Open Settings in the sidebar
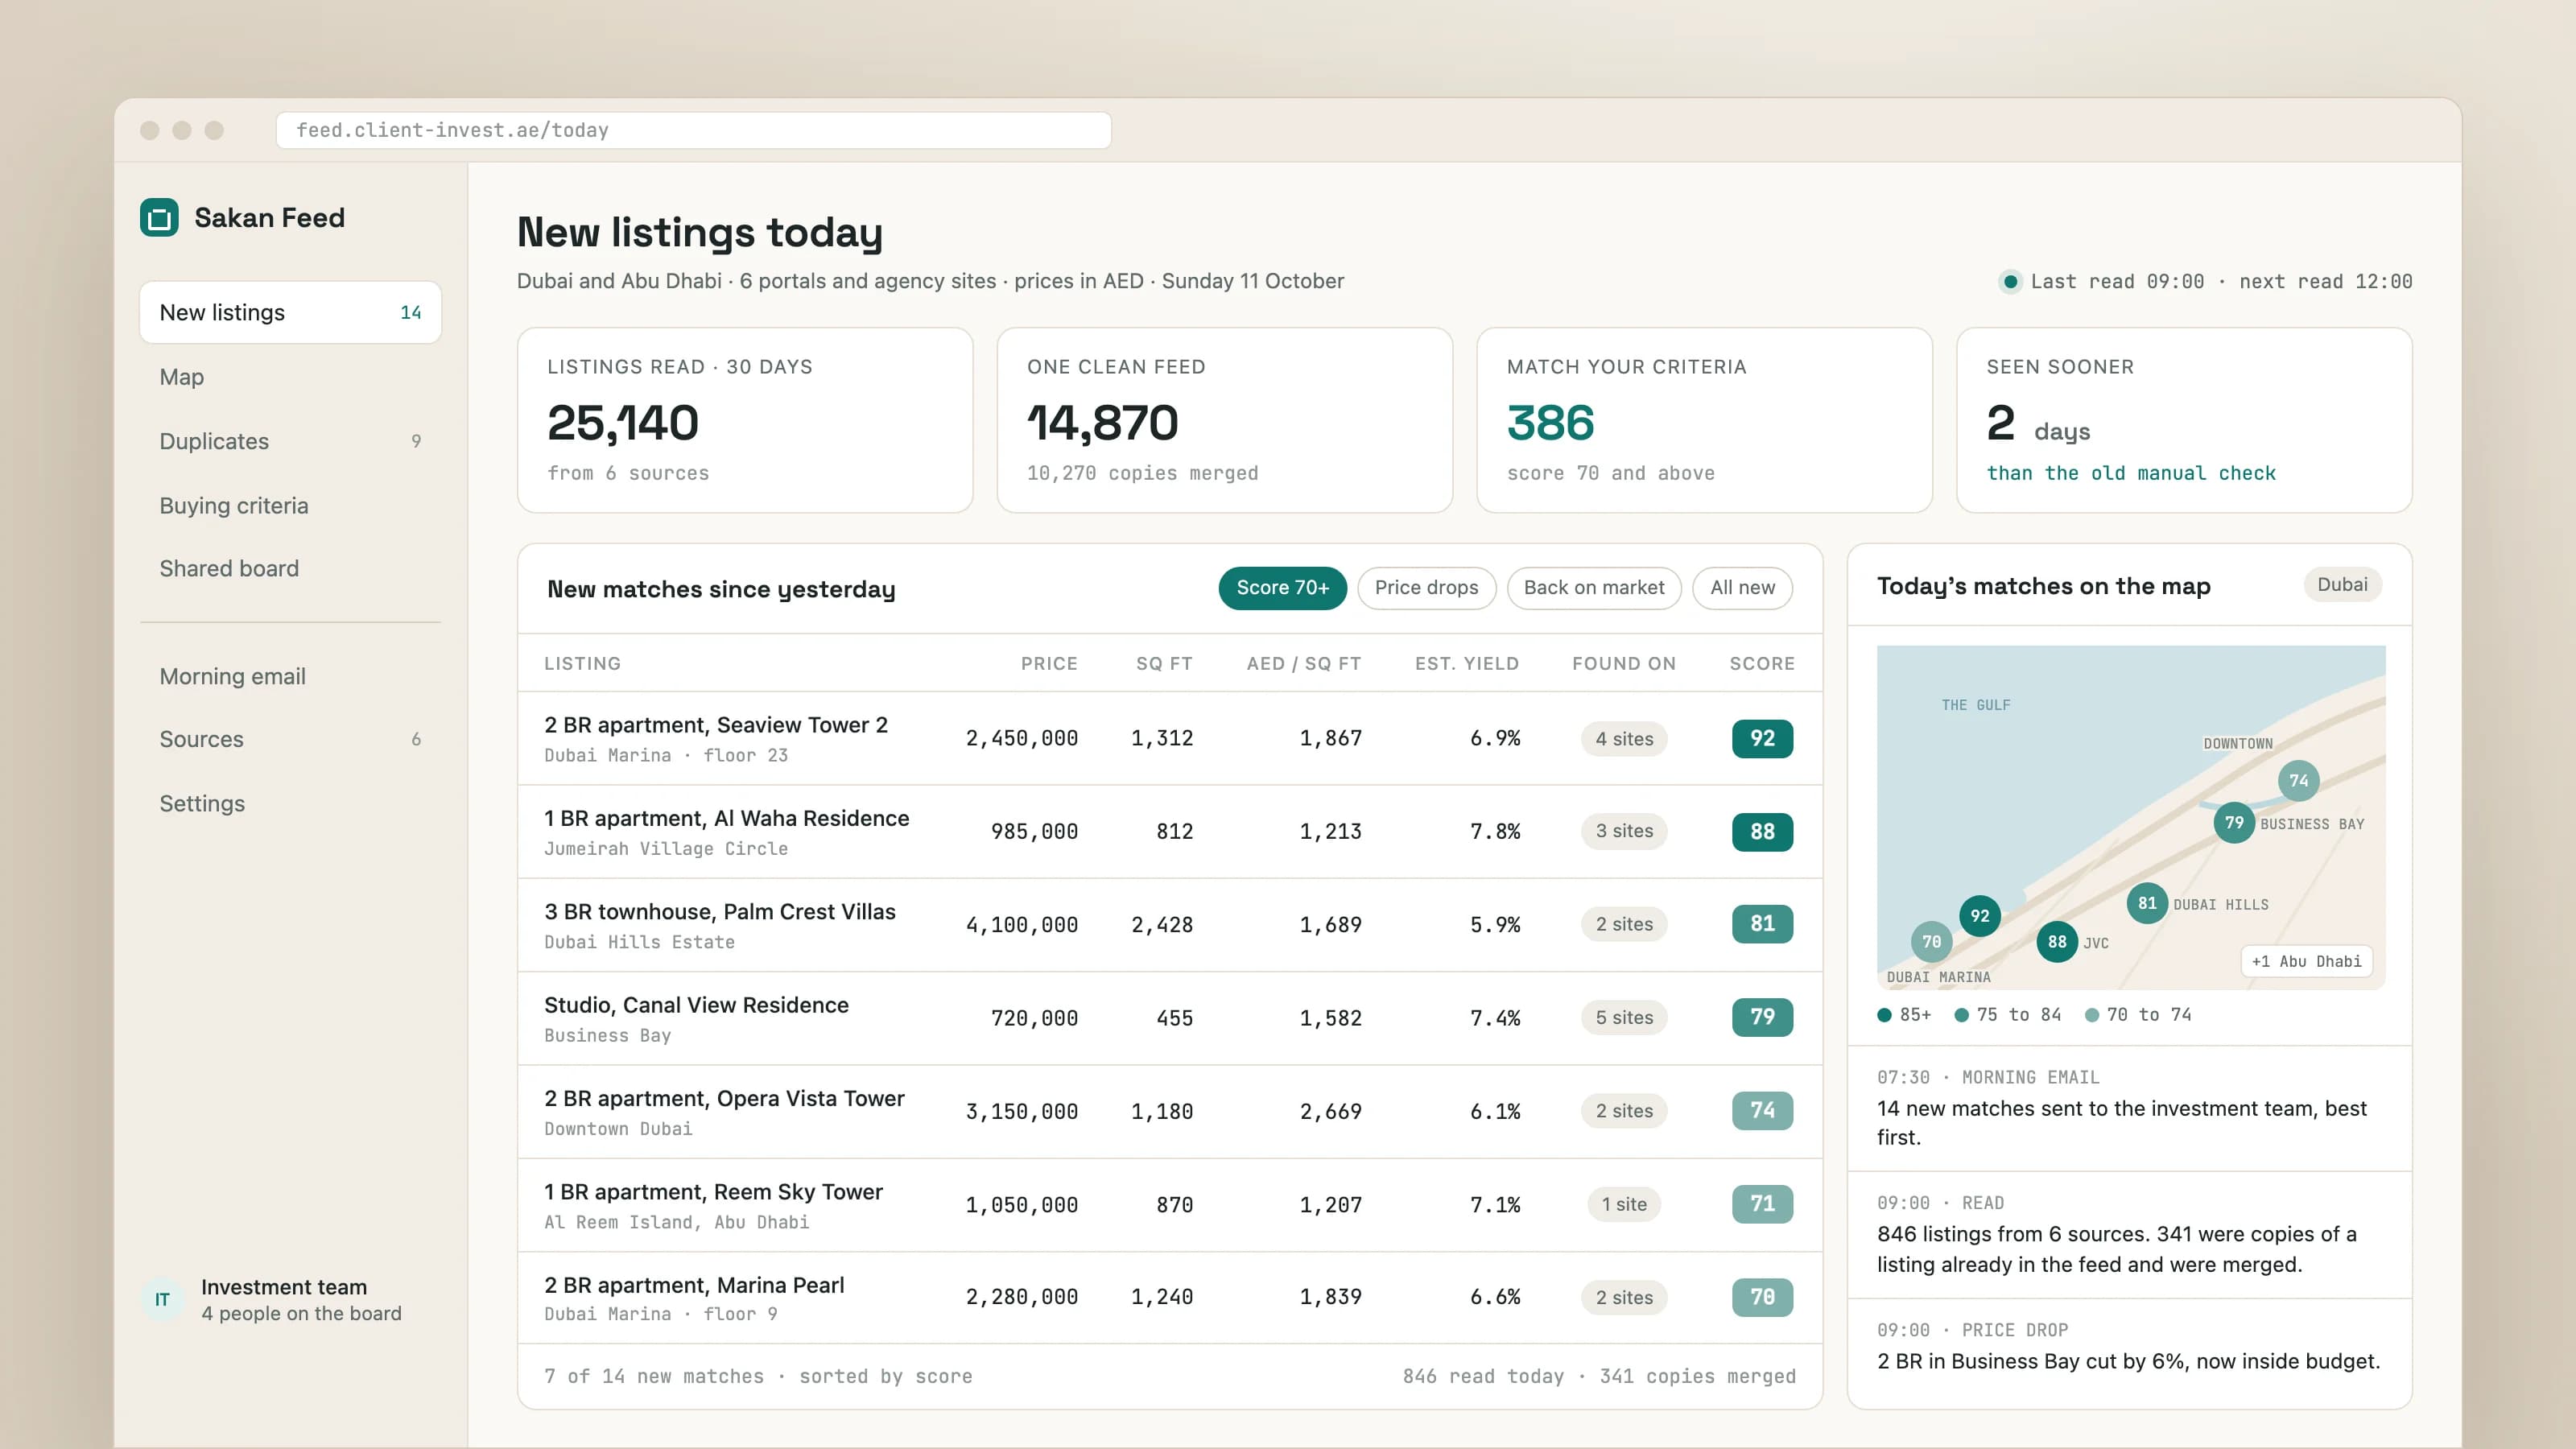This screenshot has height=1449, width=2576. pos(290,803)
